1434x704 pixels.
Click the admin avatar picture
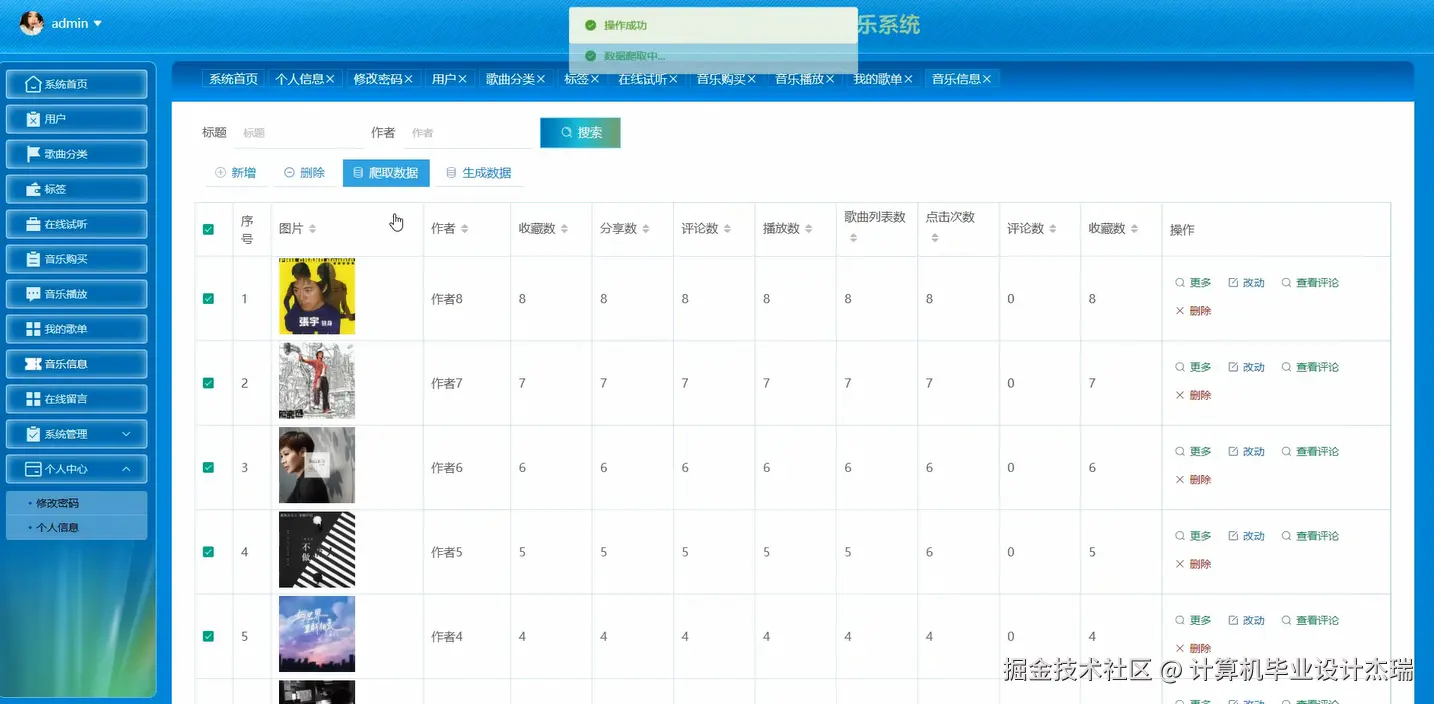(32, 23)
